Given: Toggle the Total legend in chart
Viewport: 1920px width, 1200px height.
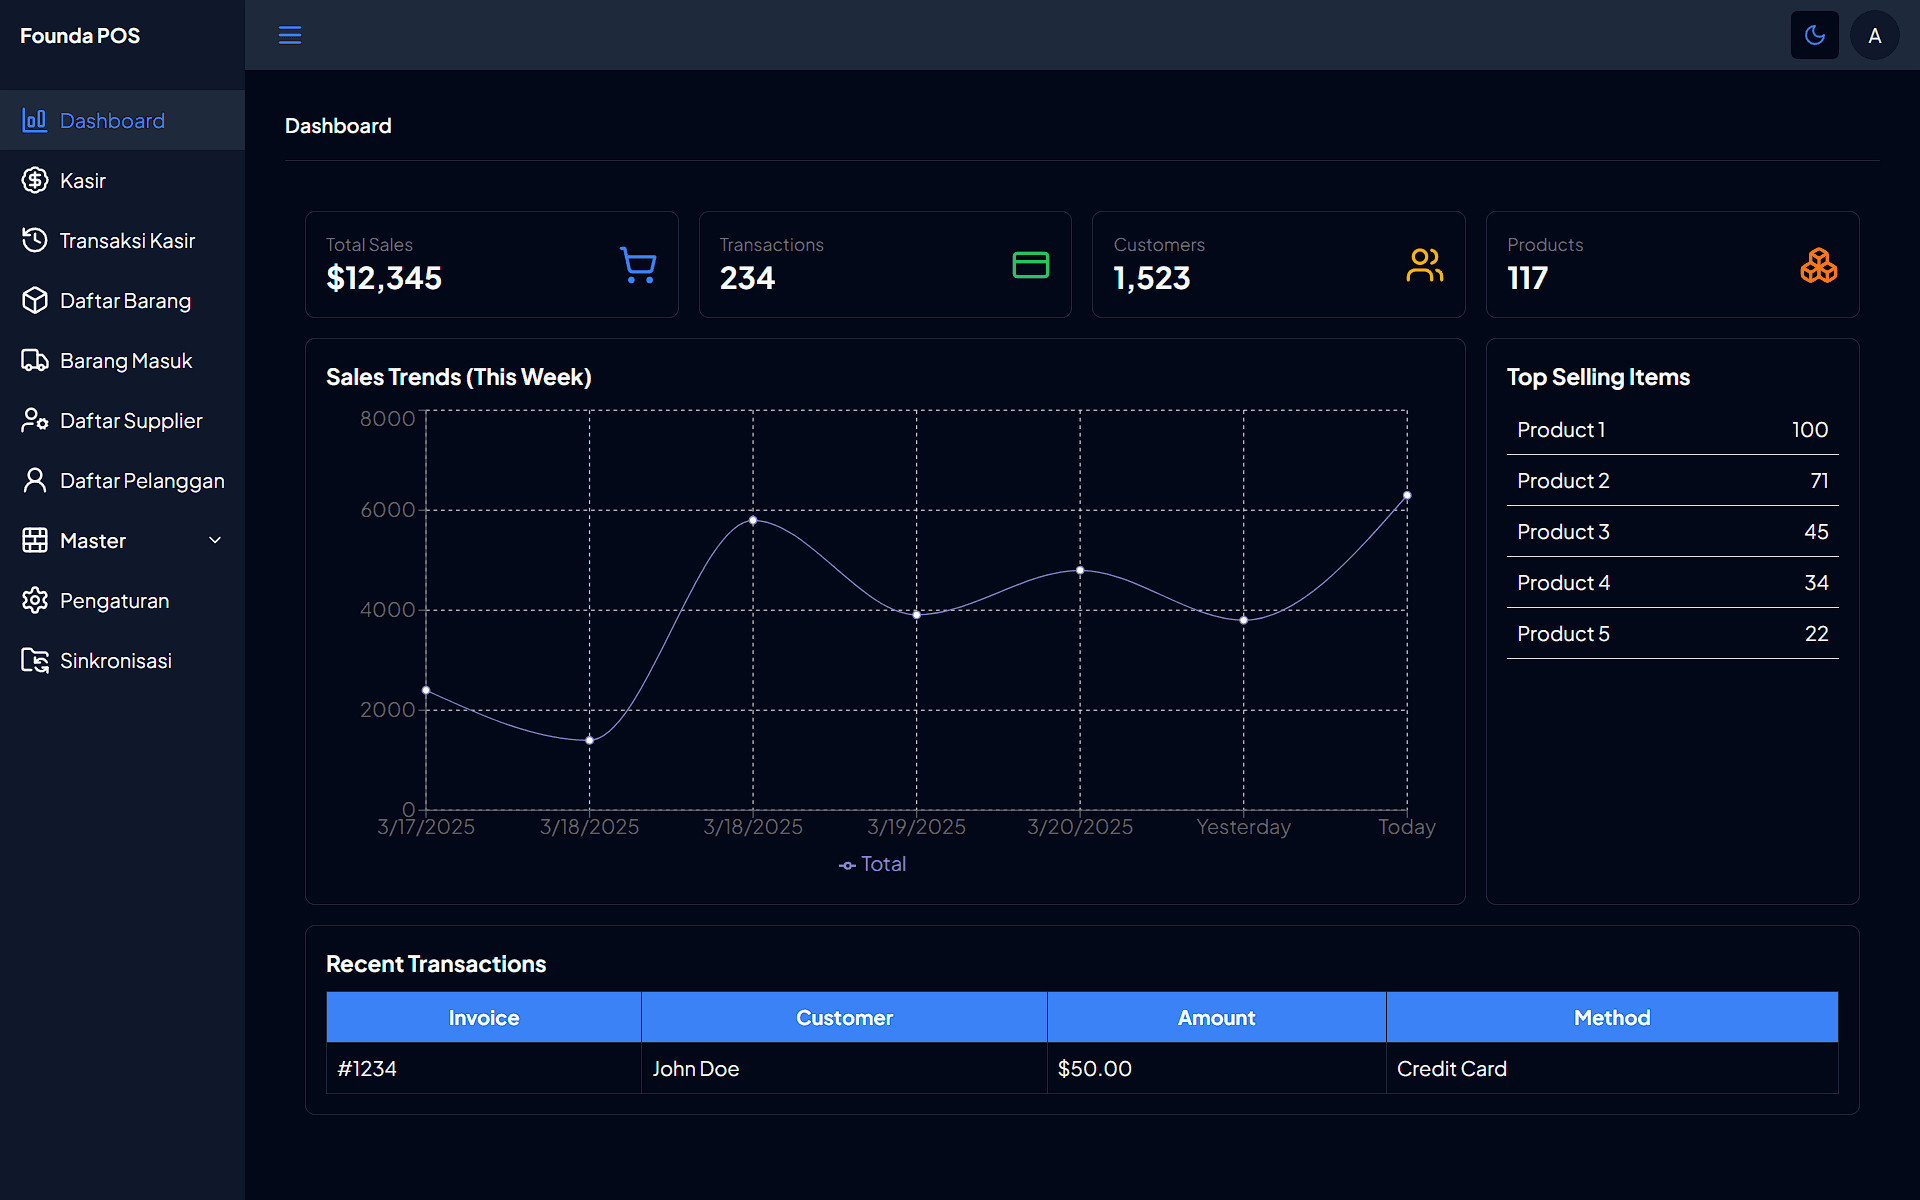Looking at the screenshot, I should [873, 864].
